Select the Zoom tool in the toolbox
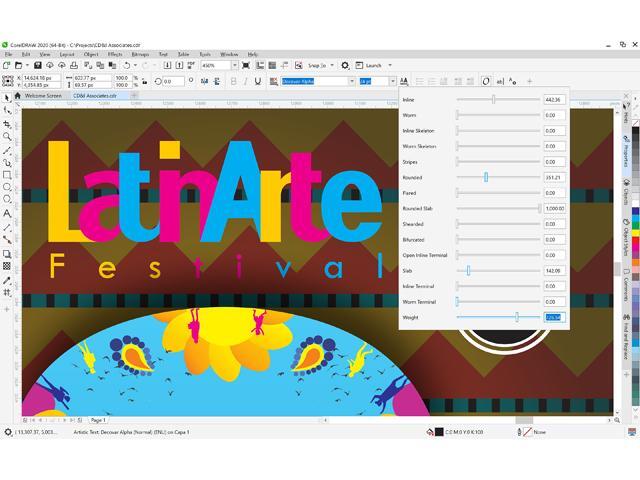 click(x=7, y=136)
